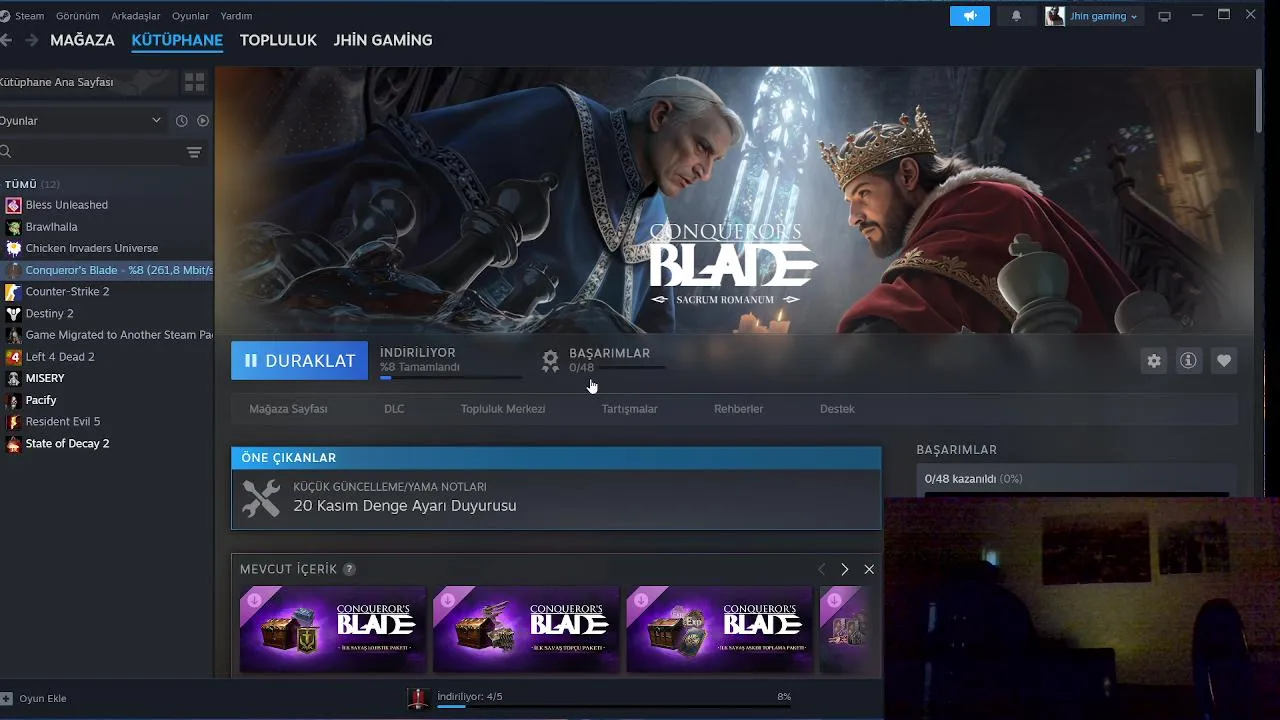This screenshot has width=1280, height=720.
Task: Open Topluluk Merkezi link
Action: coord(503,409)
